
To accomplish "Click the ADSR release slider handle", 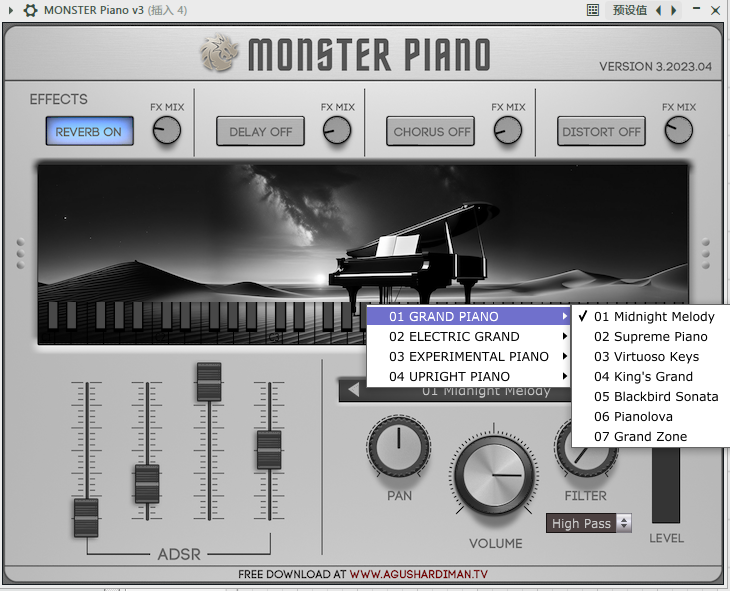I will (x=269, y=450).
